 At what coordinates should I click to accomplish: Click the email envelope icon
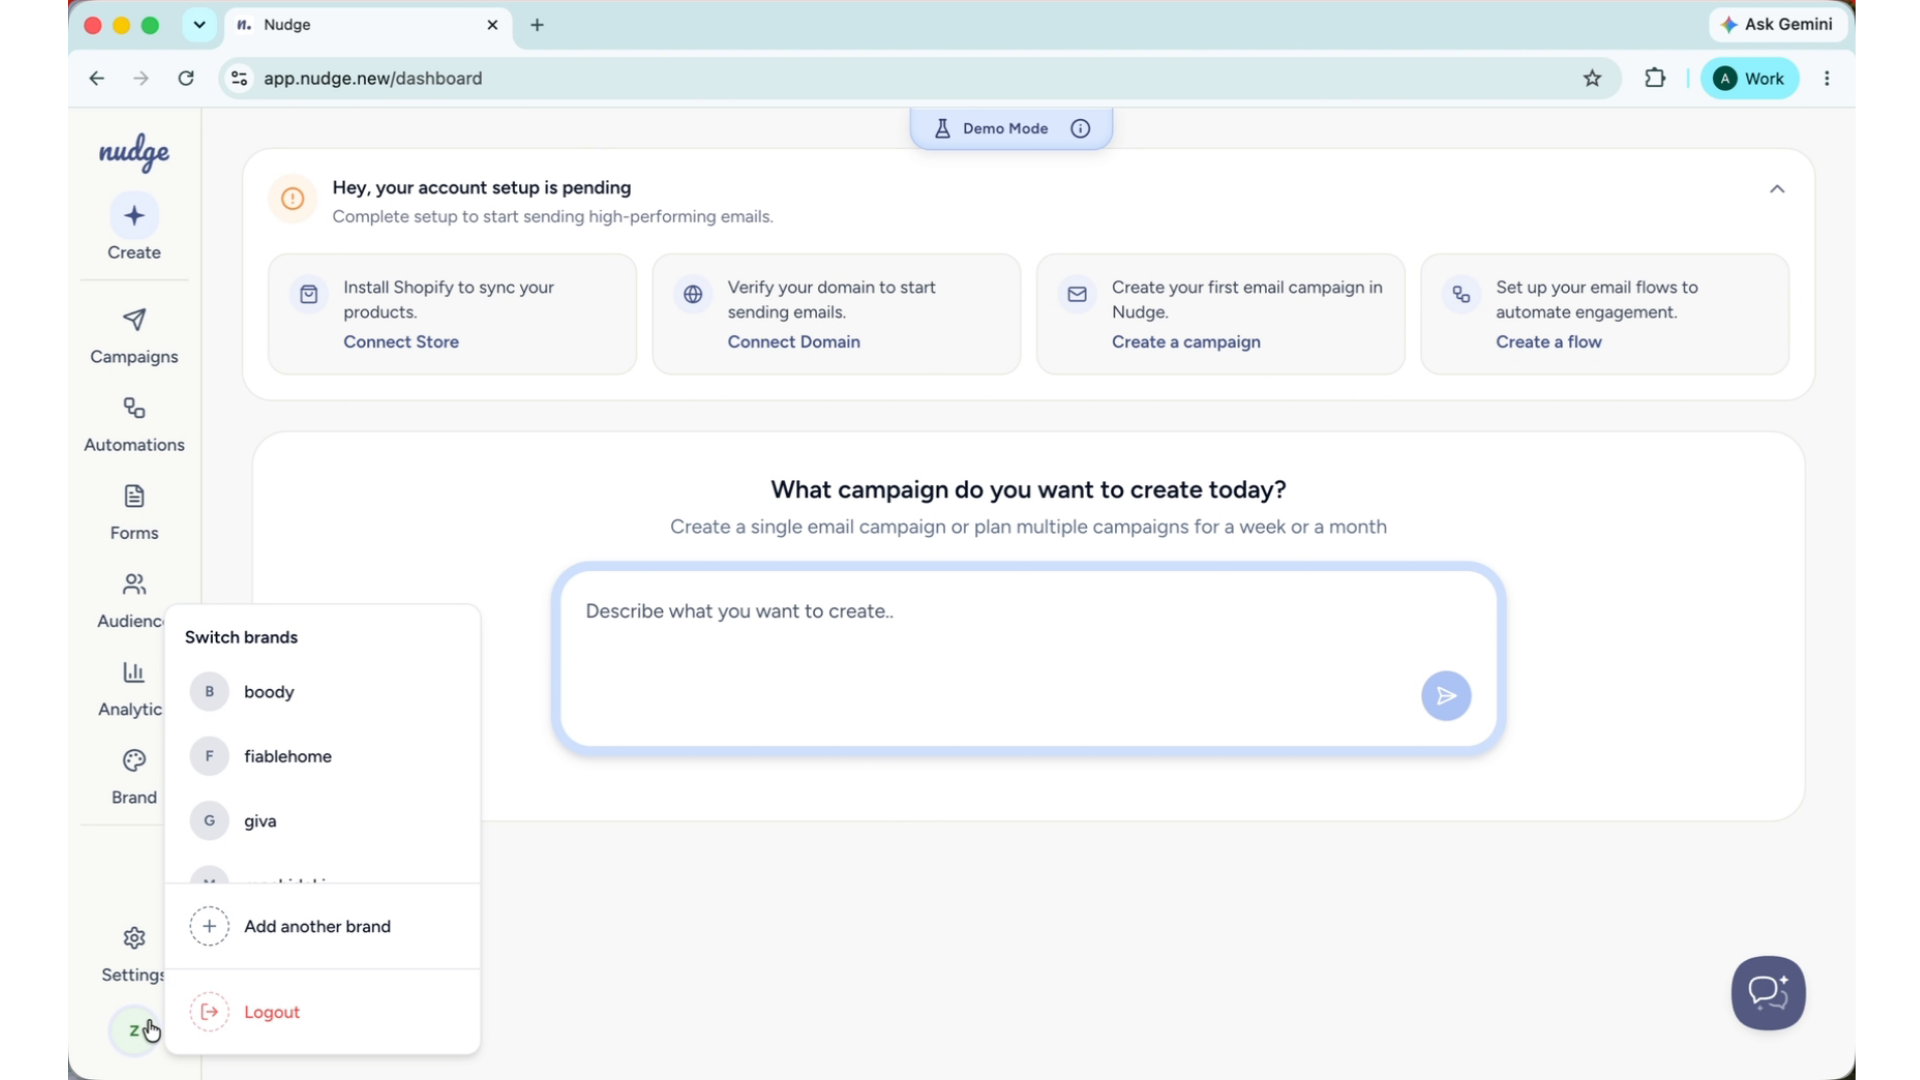click(1077, 294)
